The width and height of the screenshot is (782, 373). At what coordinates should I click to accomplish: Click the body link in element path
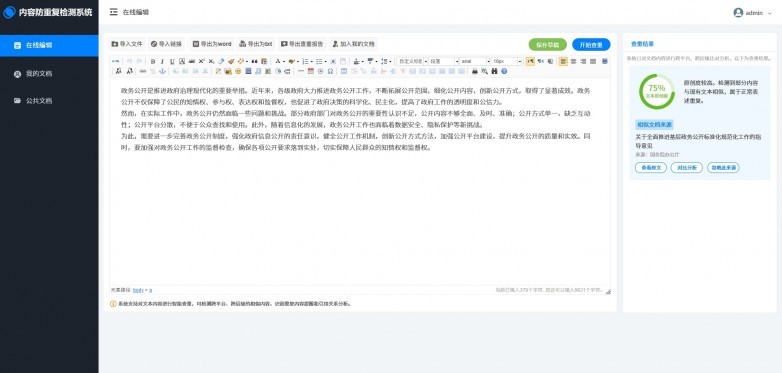point(138,290)
